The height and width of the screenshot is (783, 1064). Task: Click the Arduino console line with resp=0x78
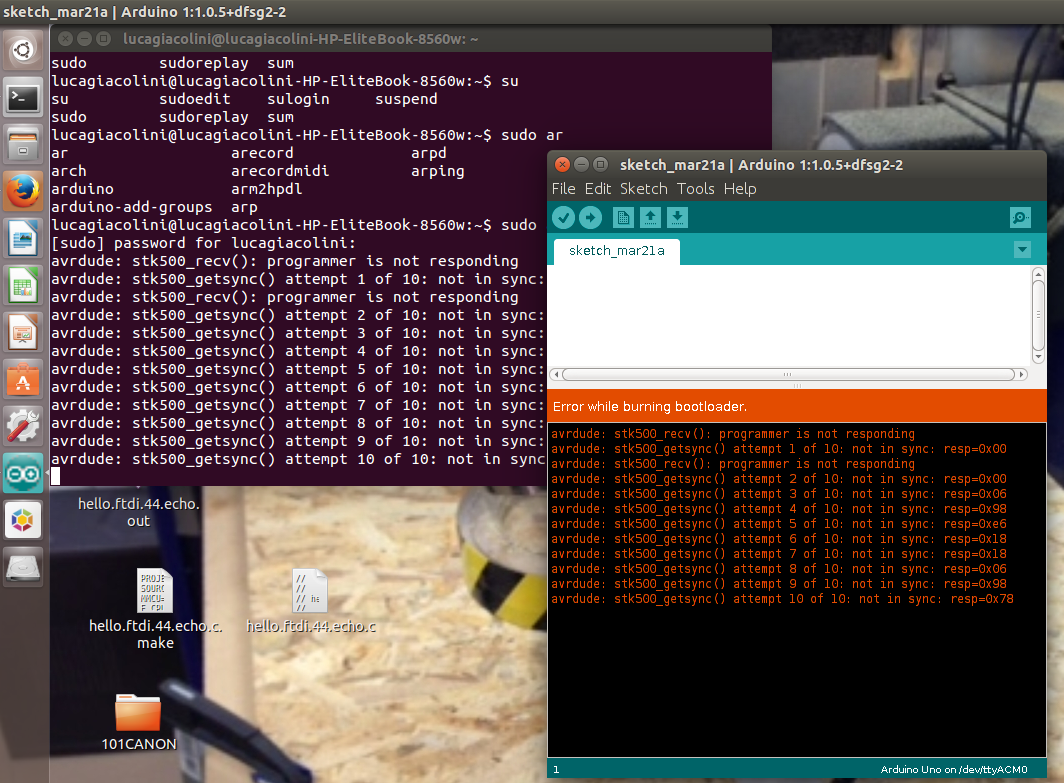click(782, 599)
